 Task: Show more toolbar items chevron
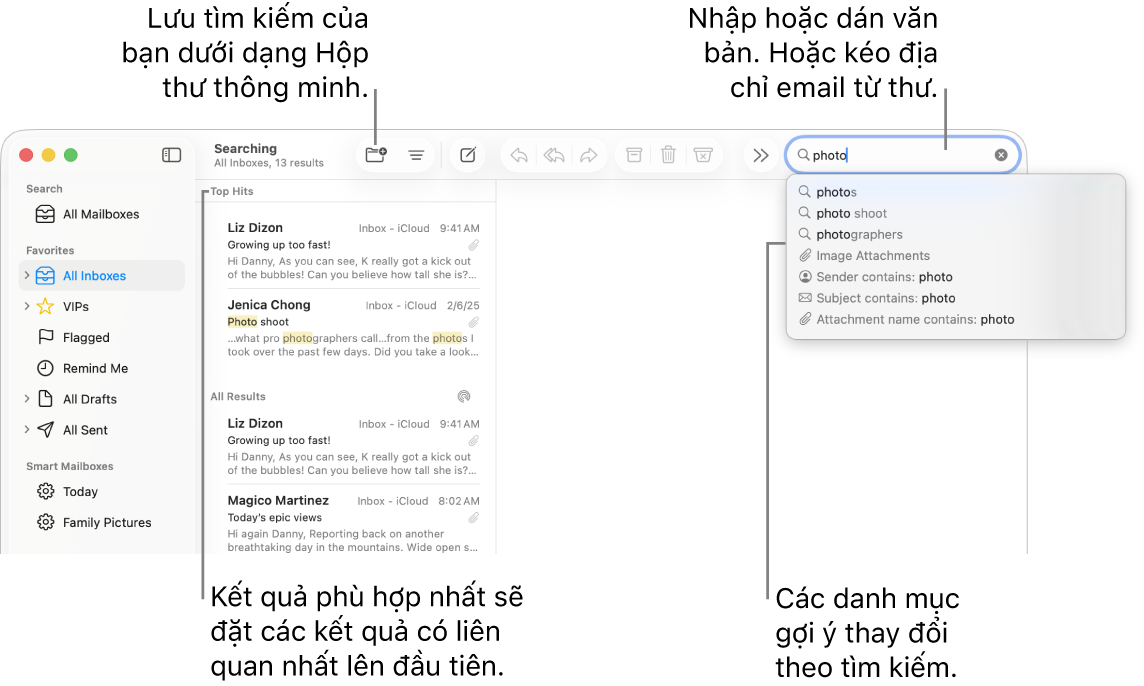pyautogui.click(x=761, y=155)
